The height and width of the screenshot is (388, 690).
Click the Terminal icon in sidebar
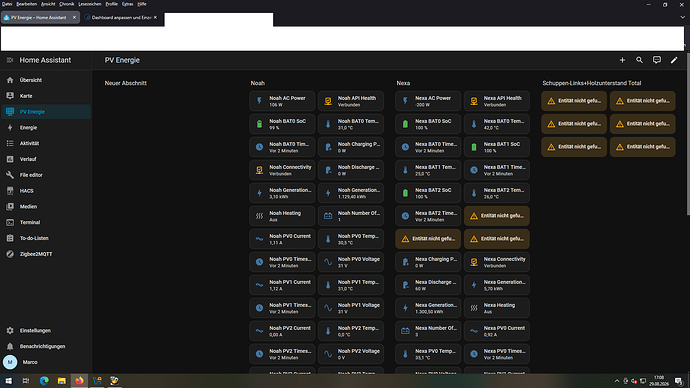[10, 223]
